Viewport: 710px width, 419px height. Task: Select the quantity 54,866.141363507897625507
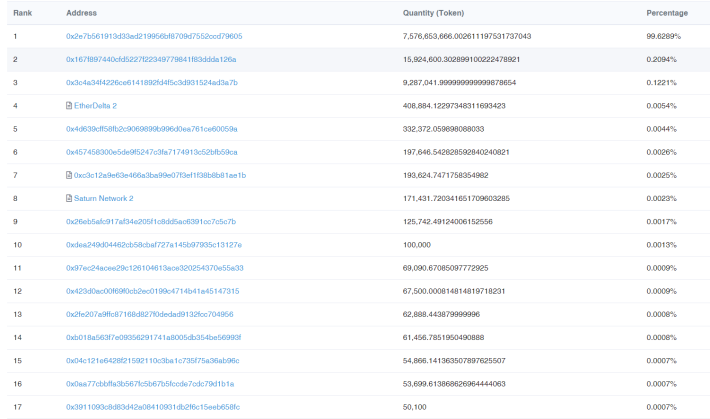[454, 361]
